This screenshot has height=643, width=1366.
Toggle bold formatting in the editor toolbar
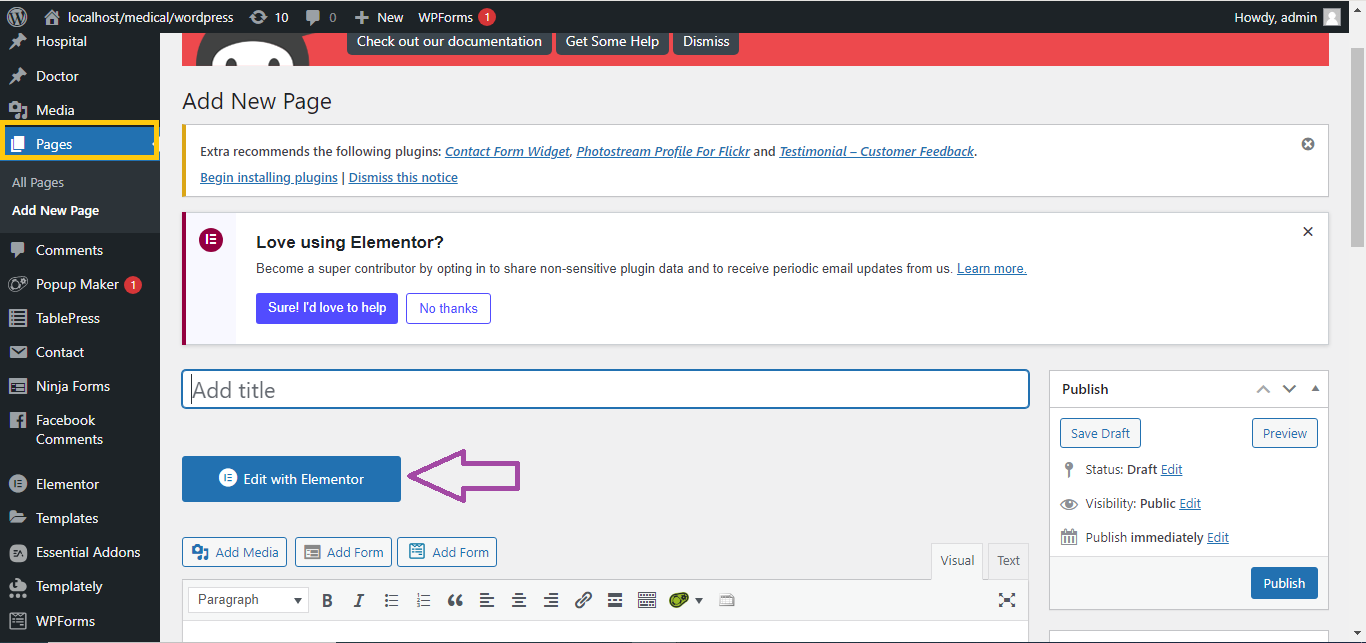tap(327, 600)
